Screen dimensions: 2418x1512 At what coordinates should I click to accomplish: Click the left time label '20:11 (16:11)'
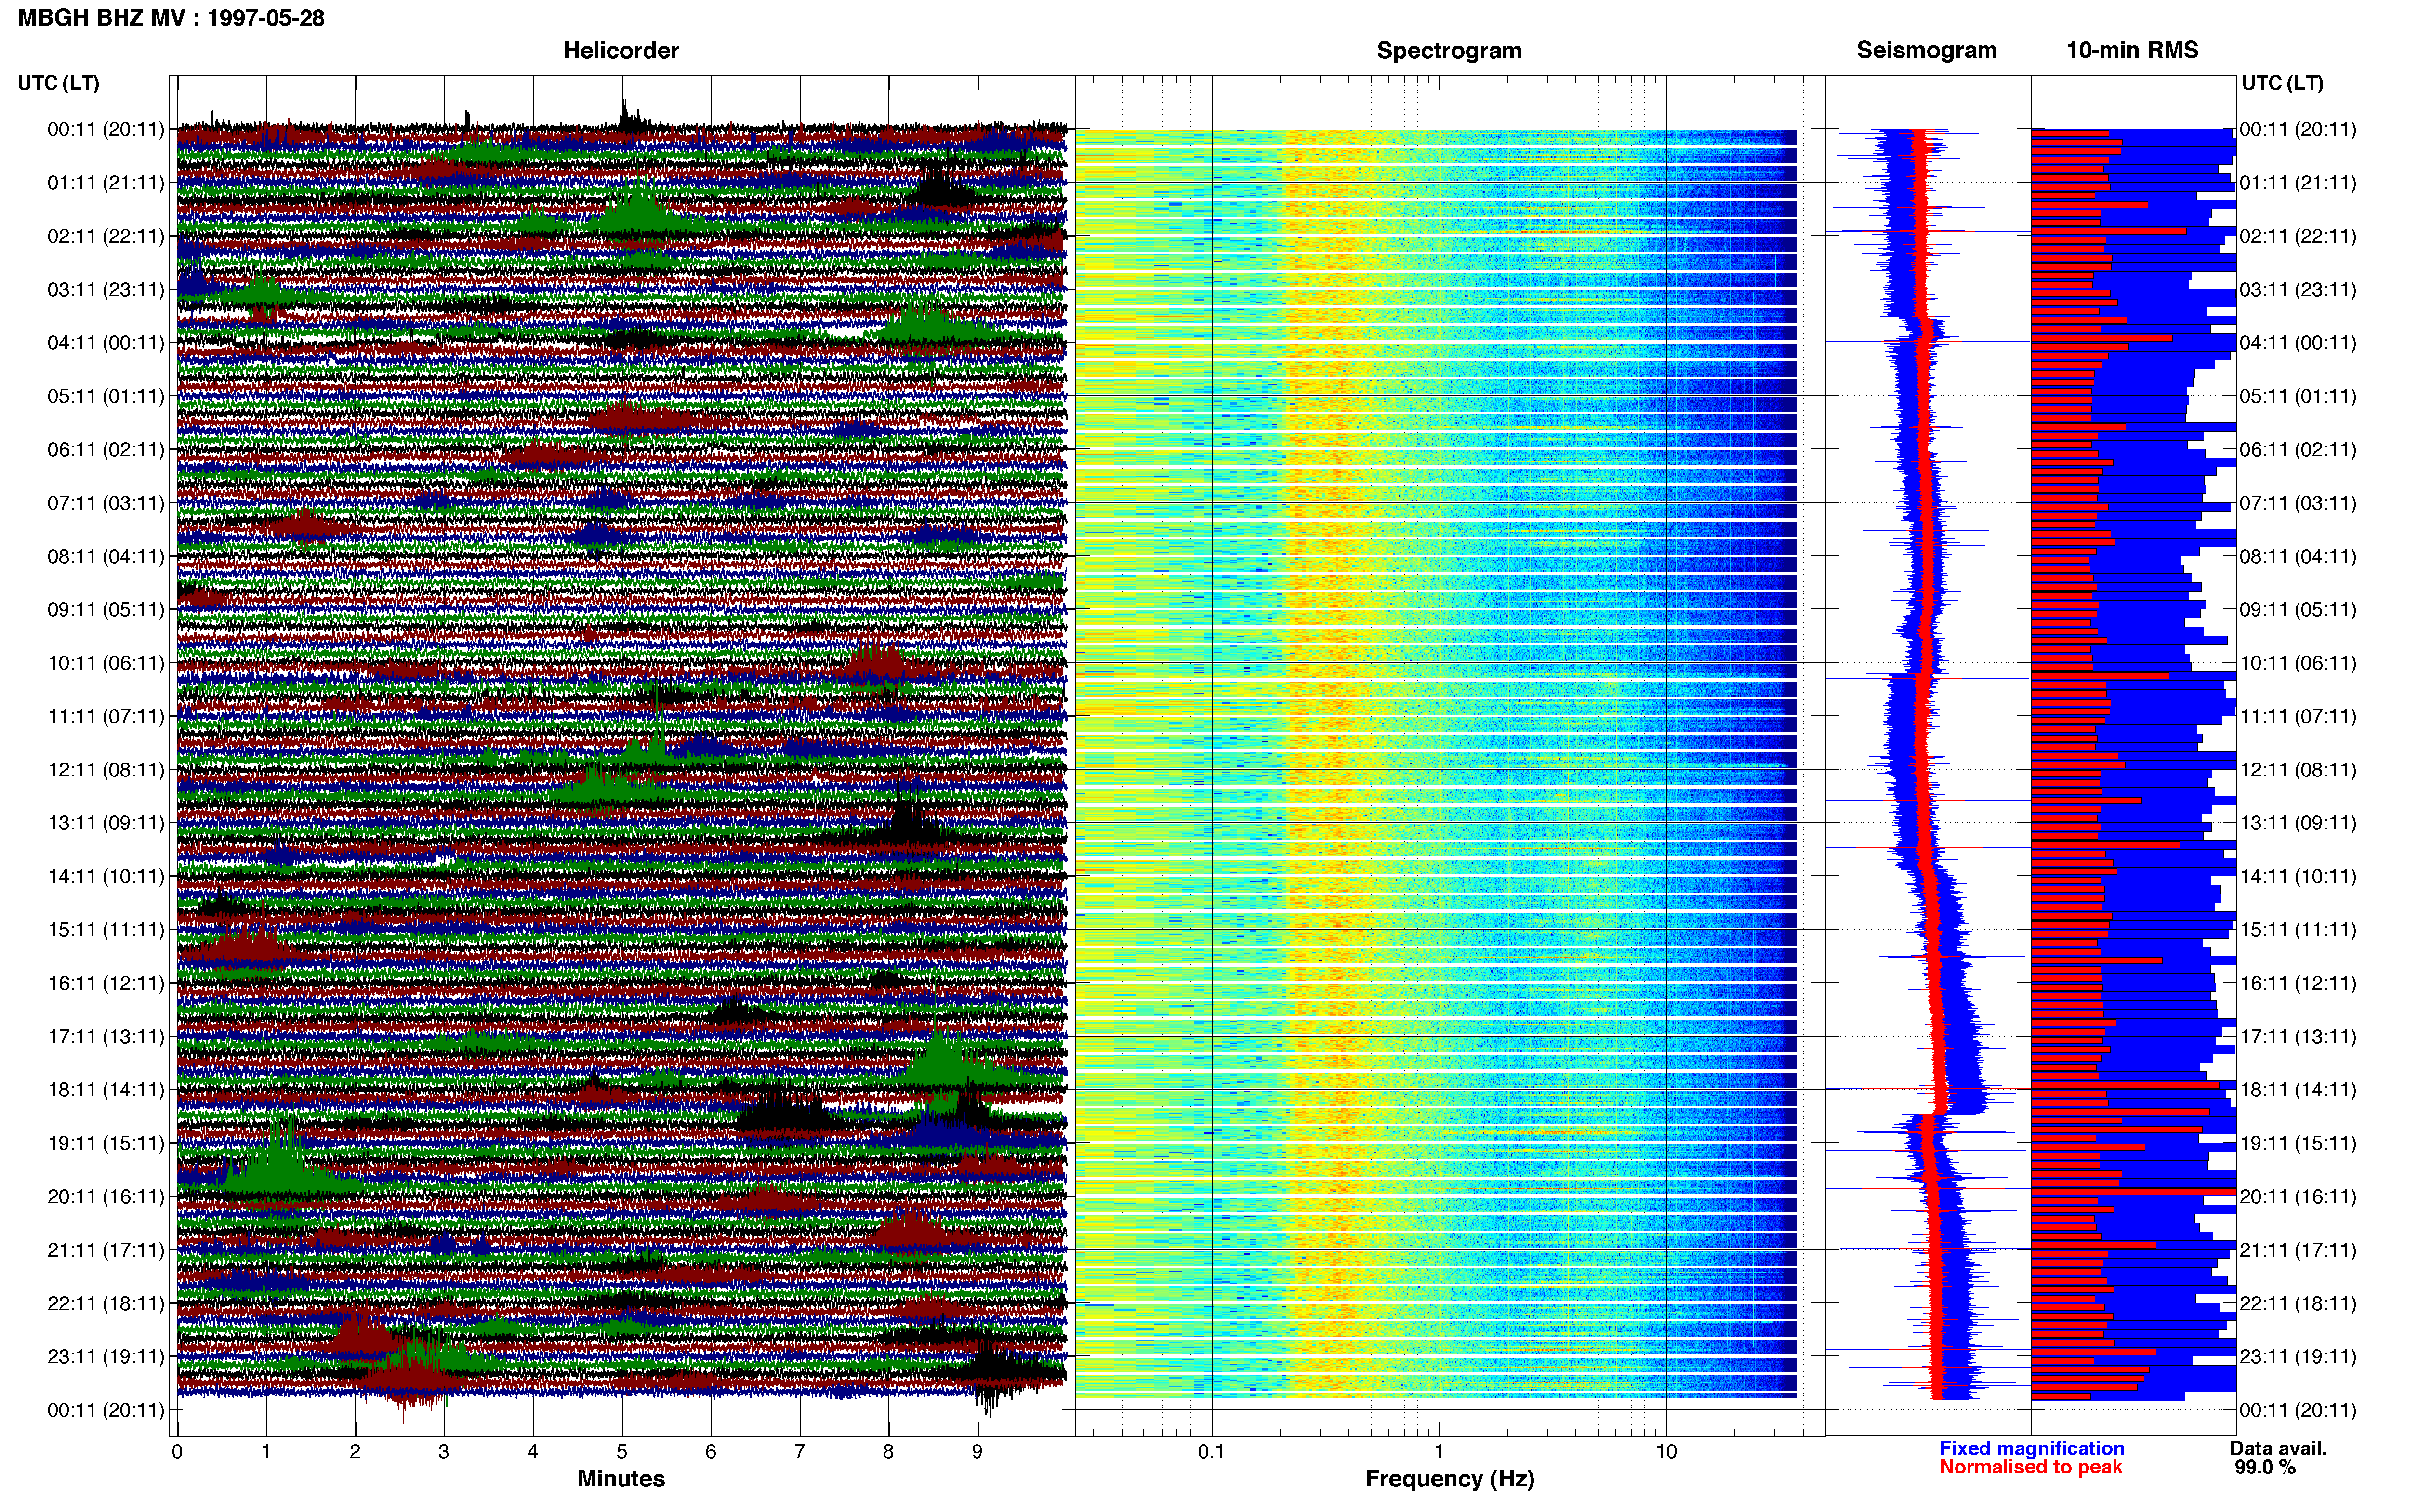click(106, 1197)
